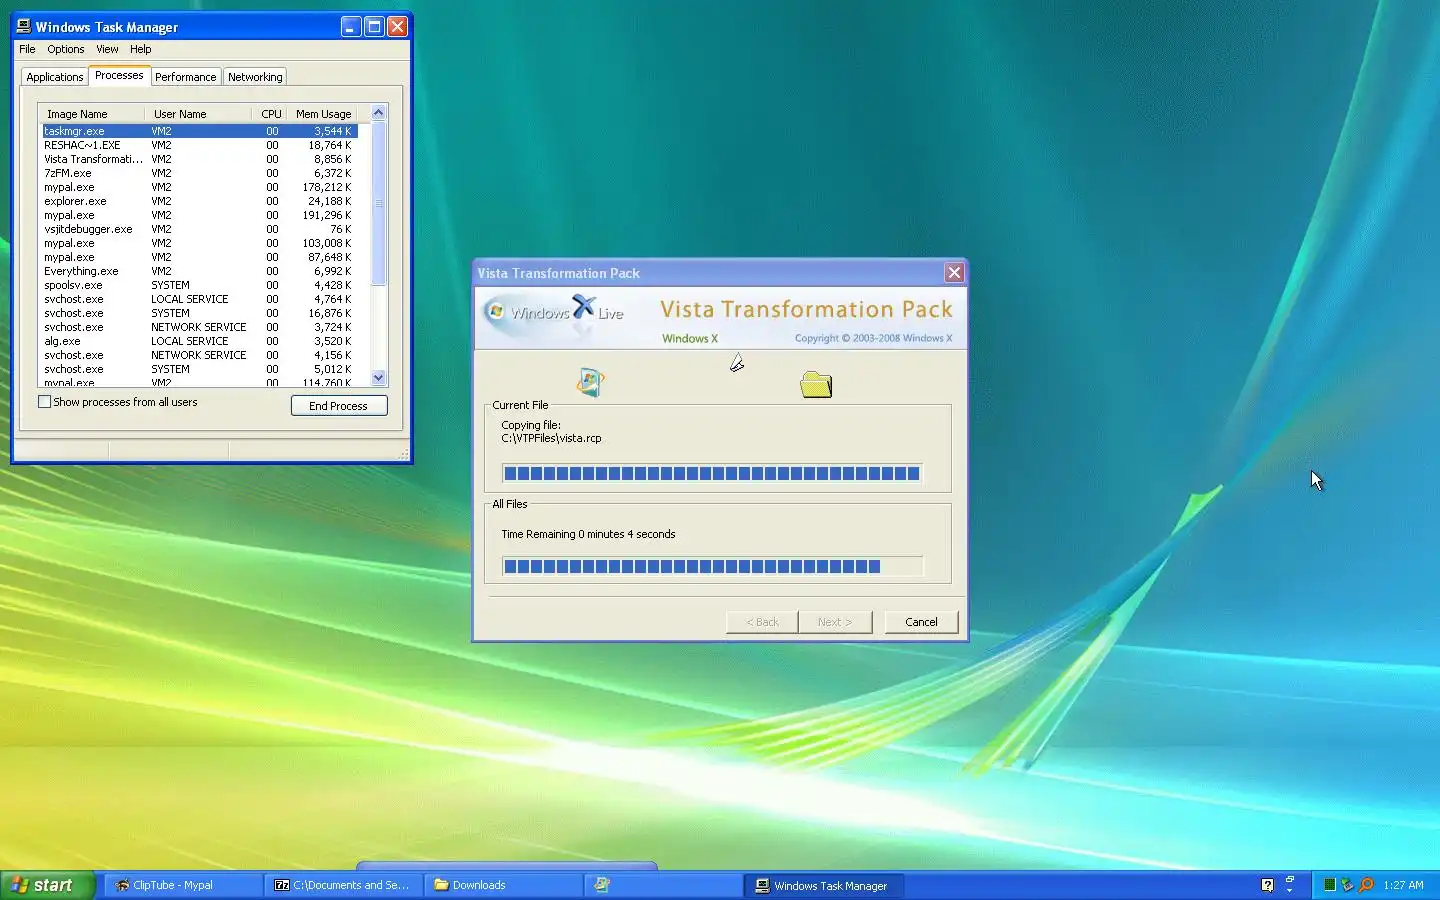Click End Process button
The image size is (1440, 900).
click(x=339, y=406)
